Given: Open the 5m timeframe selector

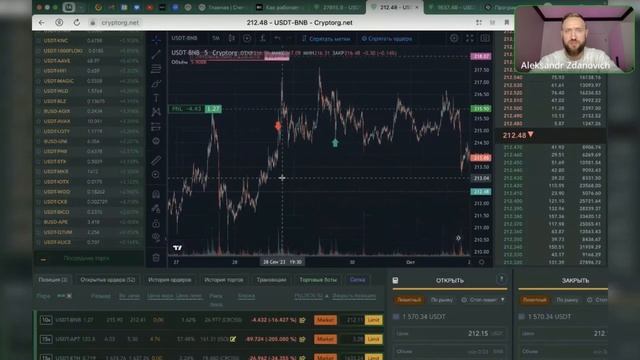Looking at the screenshot, I should coord(216,38).
